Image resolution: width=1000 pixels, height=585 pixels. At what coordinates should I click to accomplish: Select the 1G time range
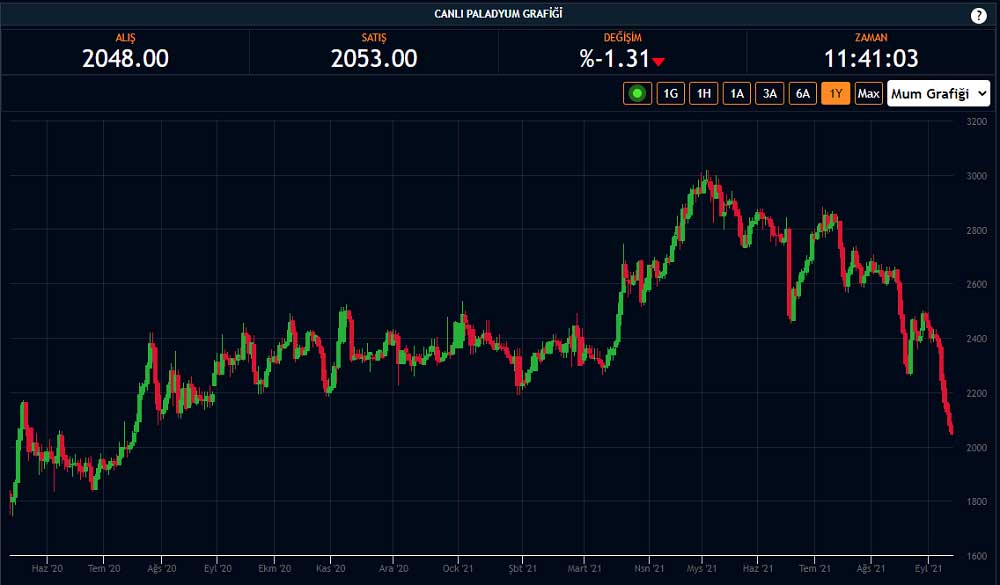point(670,94)
